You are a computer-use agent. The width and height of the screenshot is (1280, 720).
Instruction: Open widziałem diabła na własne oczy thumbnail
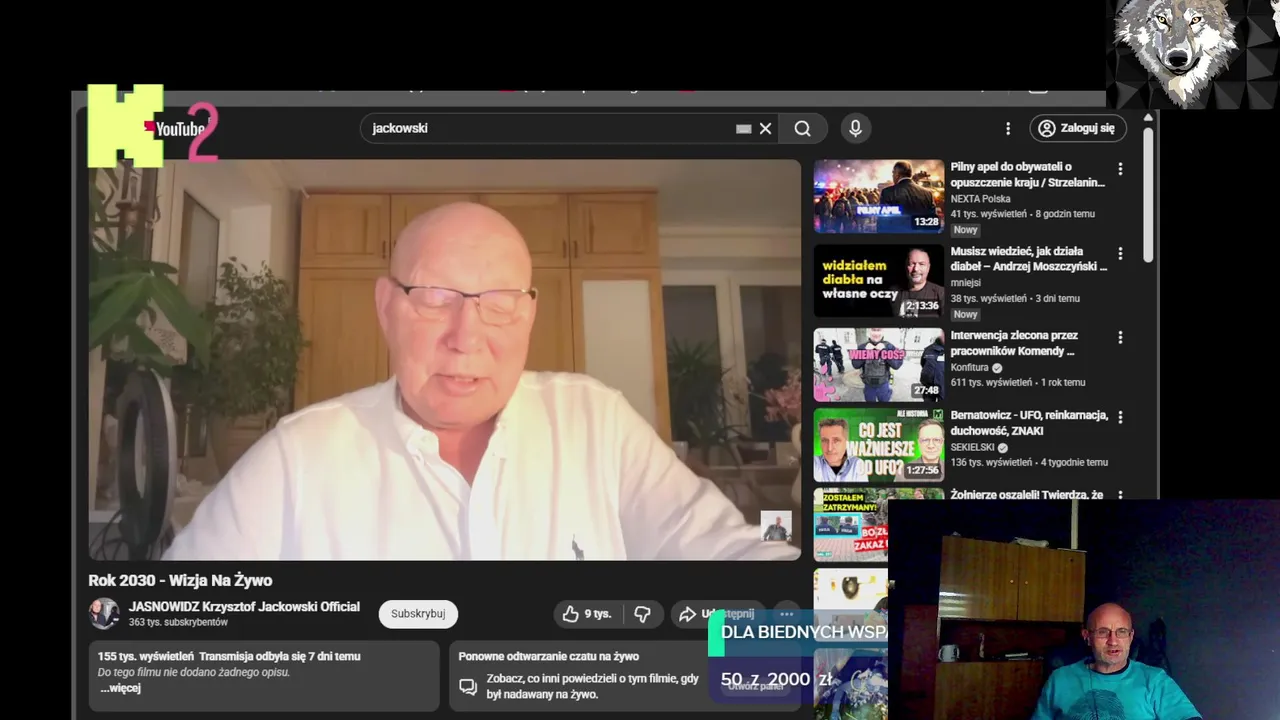[879, 281]
